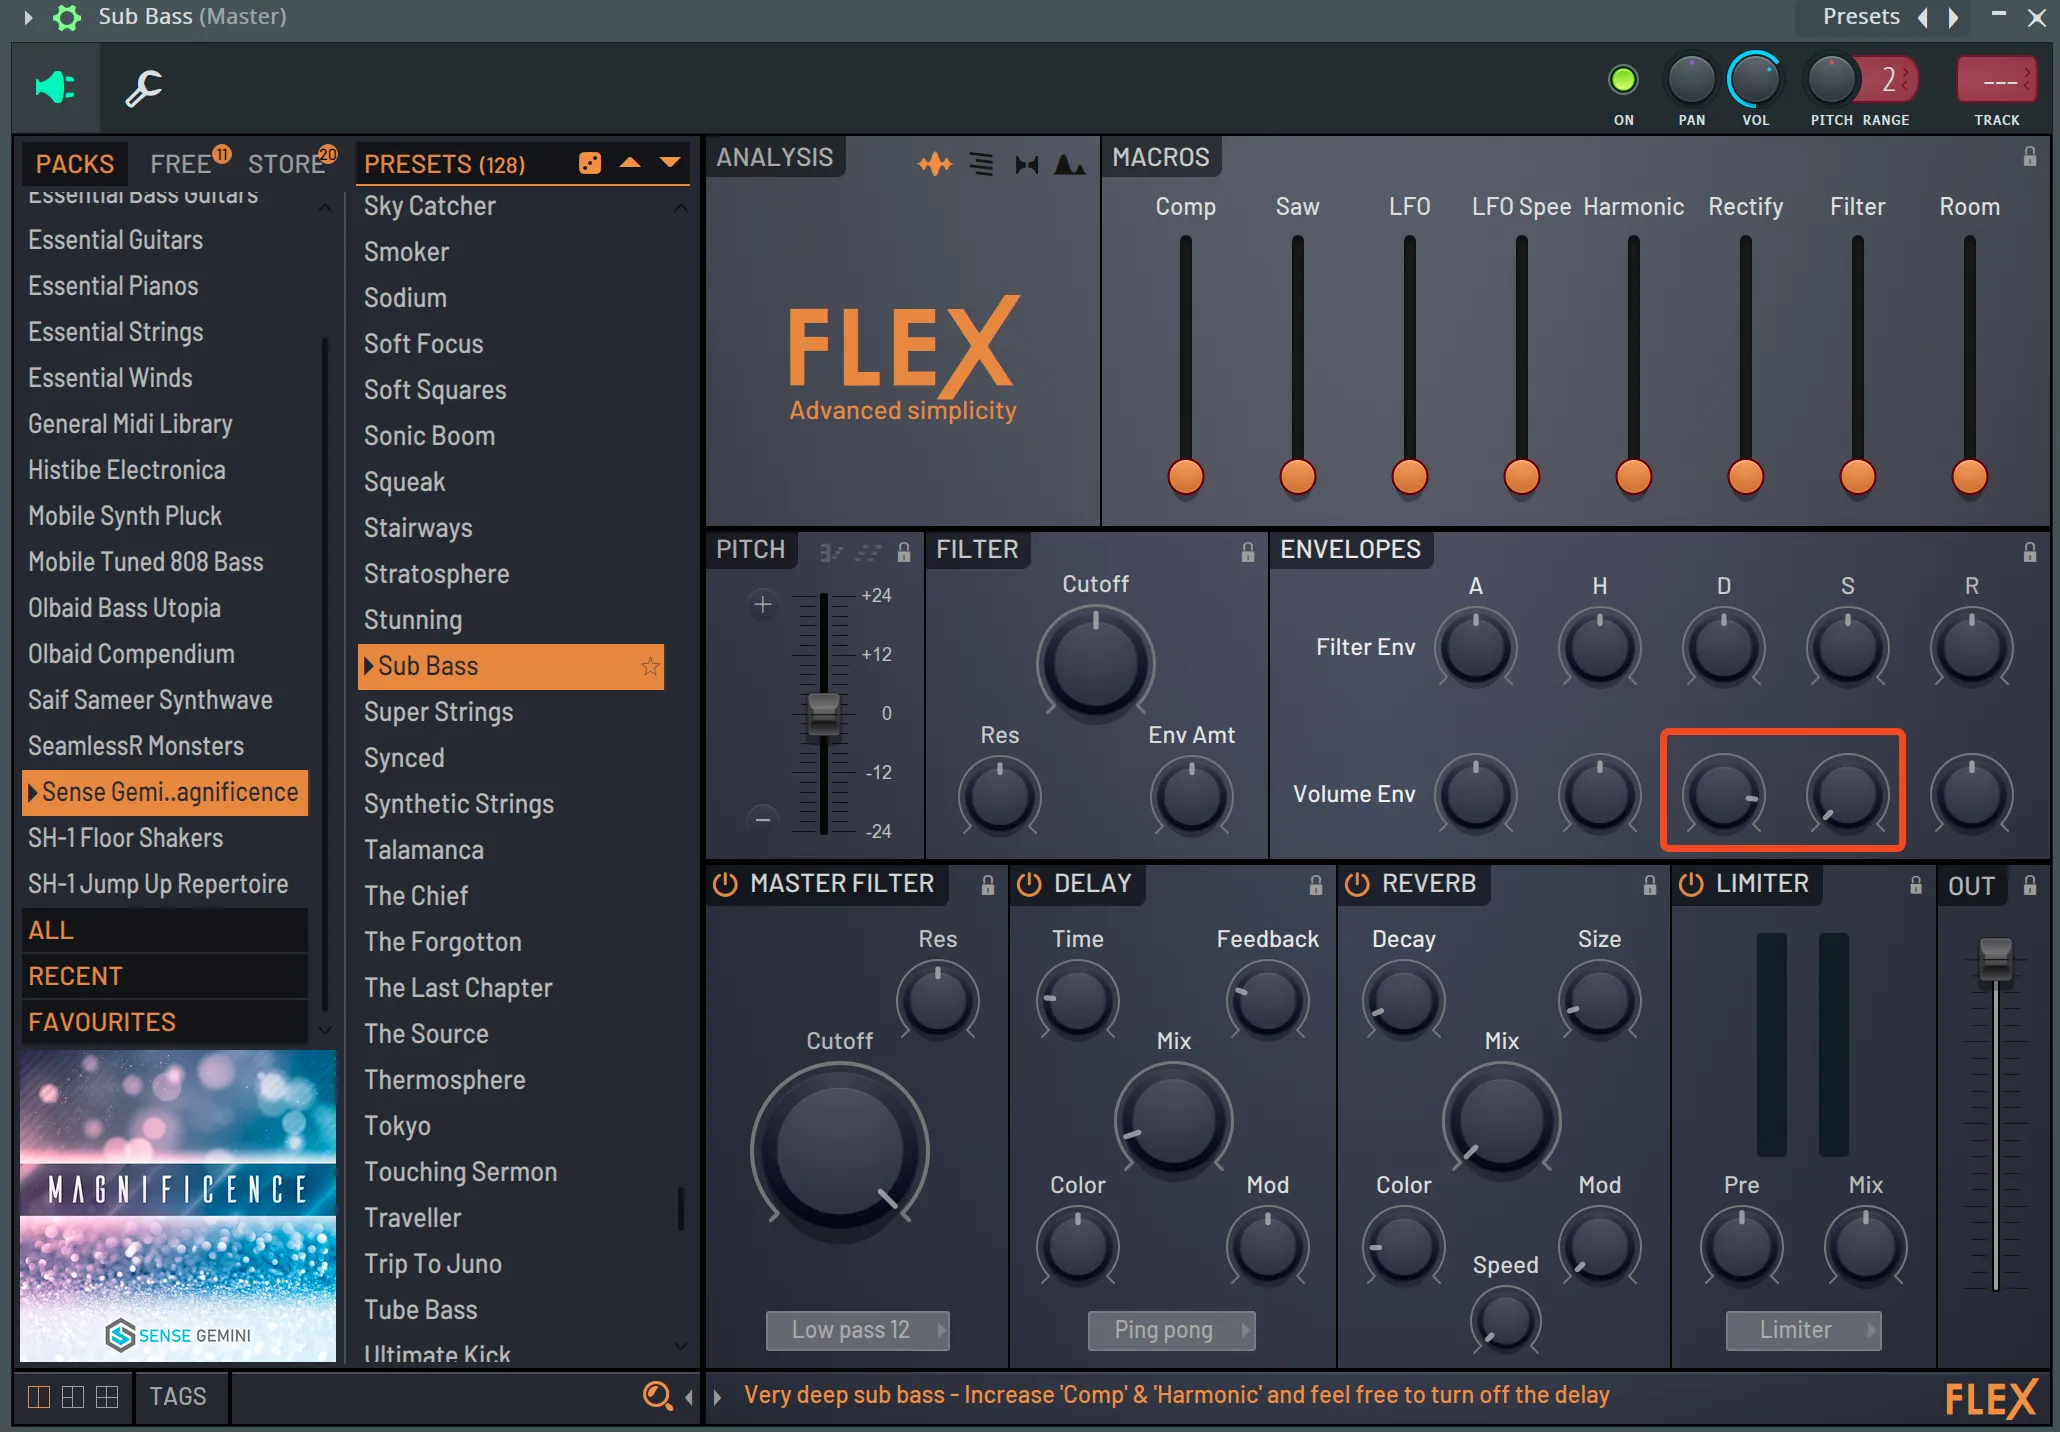Click the plus button above pitch slider
2060x1432 pixels.
[763, 604]
